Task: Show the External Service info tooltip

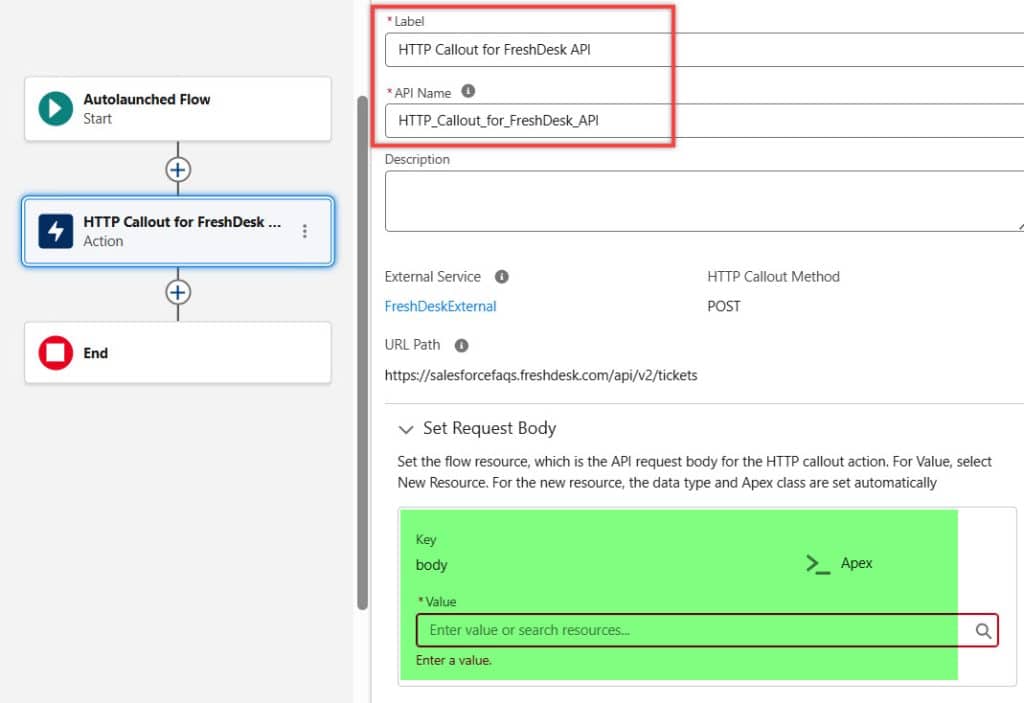Action: pyautogui.click(x=502, y=276)
